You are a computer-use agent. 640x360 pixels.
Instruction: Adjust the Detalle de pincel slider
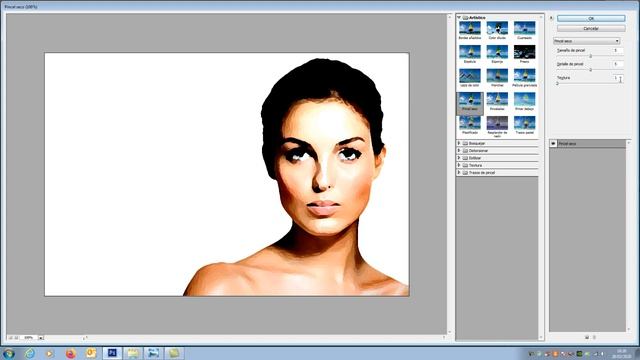point(590,70)
